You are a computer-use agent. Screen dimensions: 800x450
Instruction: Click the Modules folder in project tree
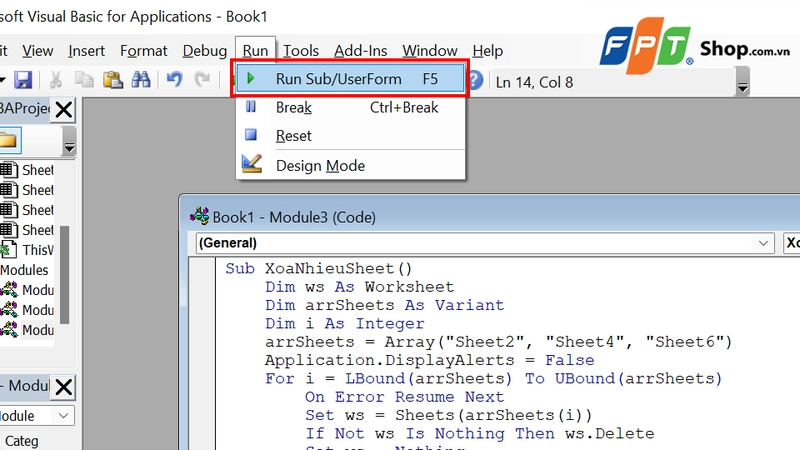[x=24, y=270]
